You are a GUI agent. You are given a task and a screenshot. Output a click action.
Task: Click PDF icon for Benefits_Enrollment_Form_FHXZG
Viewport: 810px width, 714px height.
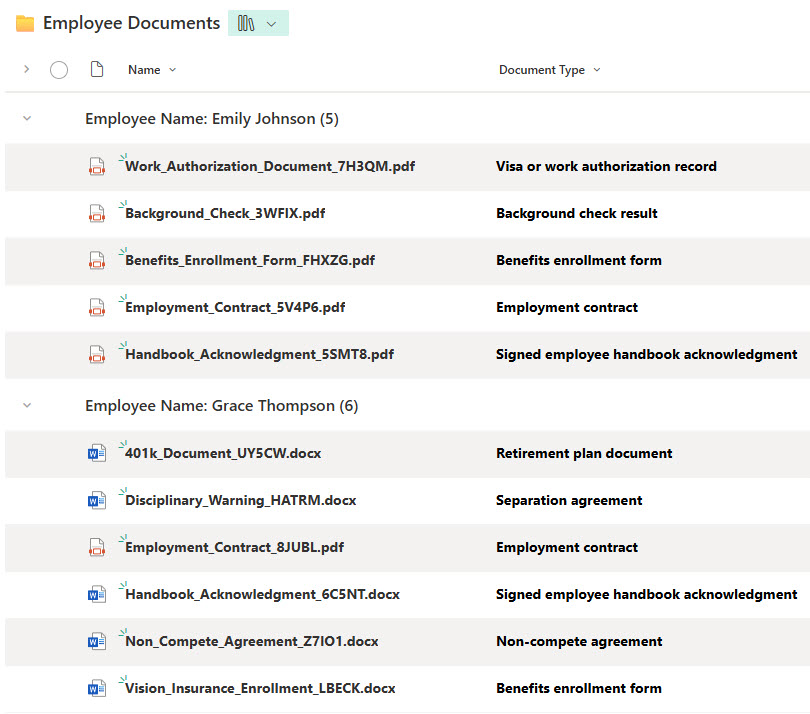coord(97,260)
